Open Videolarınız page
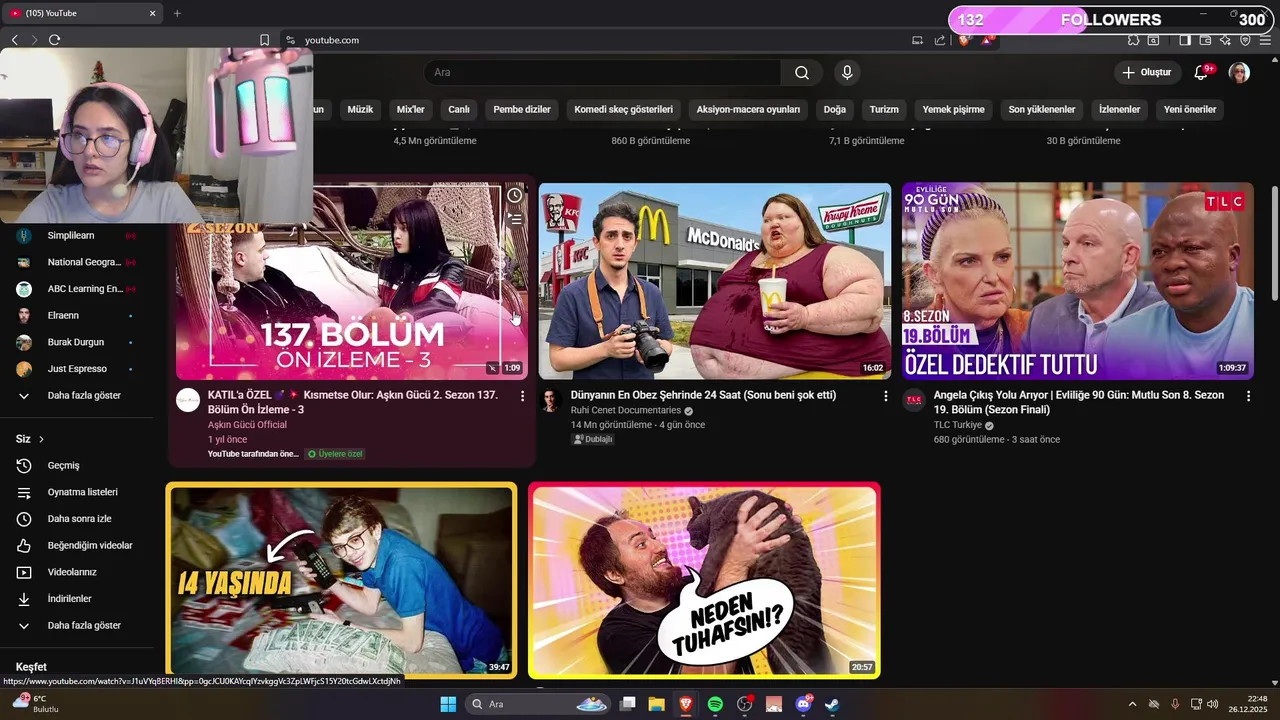Image resolution: width=1280 pixels, height=720 pixels. [x=77, y=572]
